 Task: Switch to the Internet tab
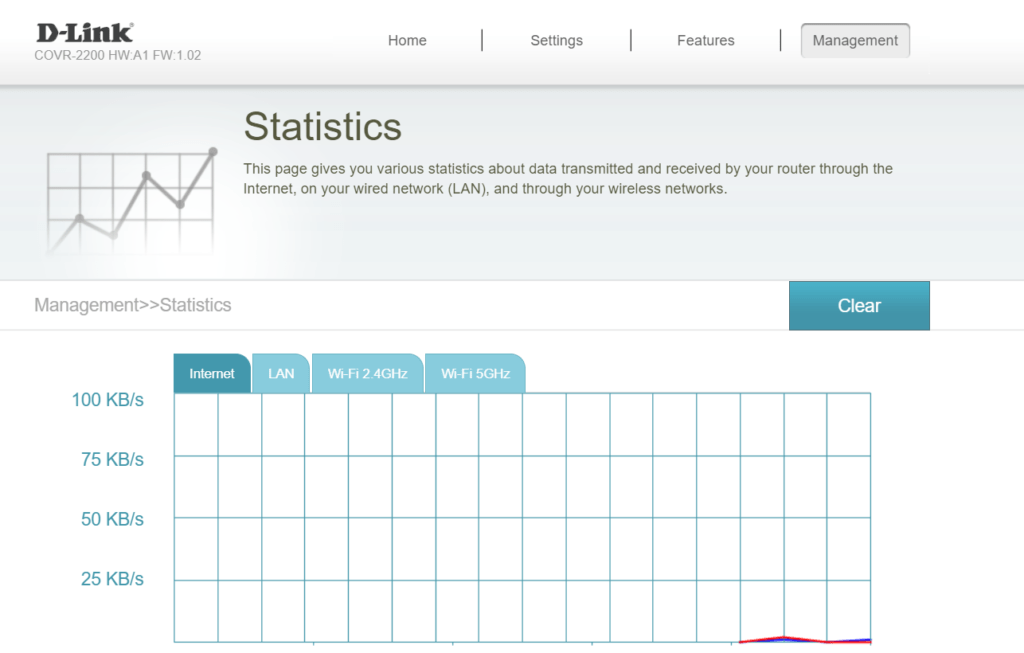point(212,374)
